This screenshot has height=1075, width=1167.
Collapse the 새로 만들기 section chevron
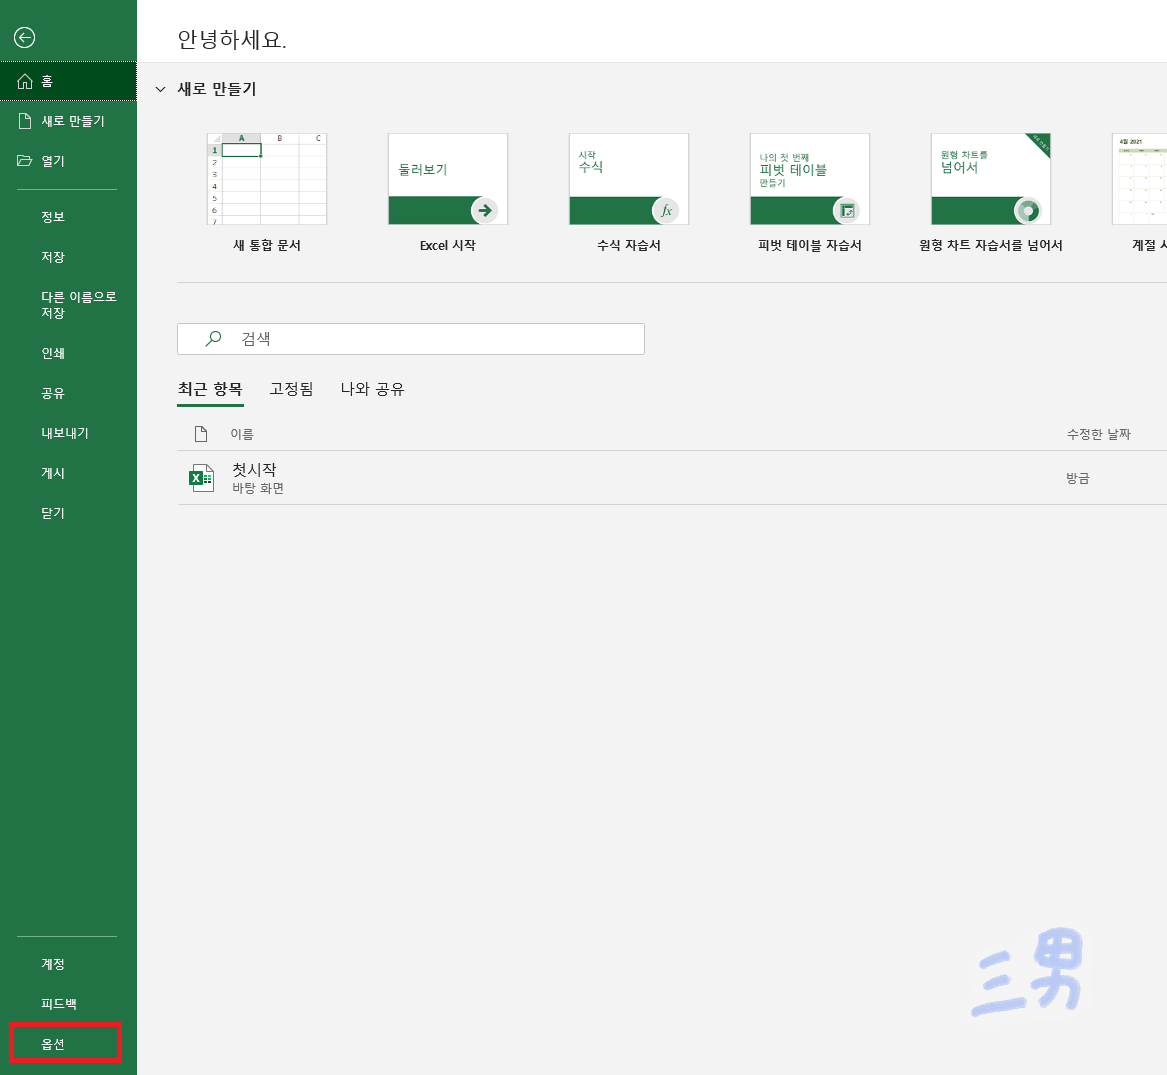point(159,89)
